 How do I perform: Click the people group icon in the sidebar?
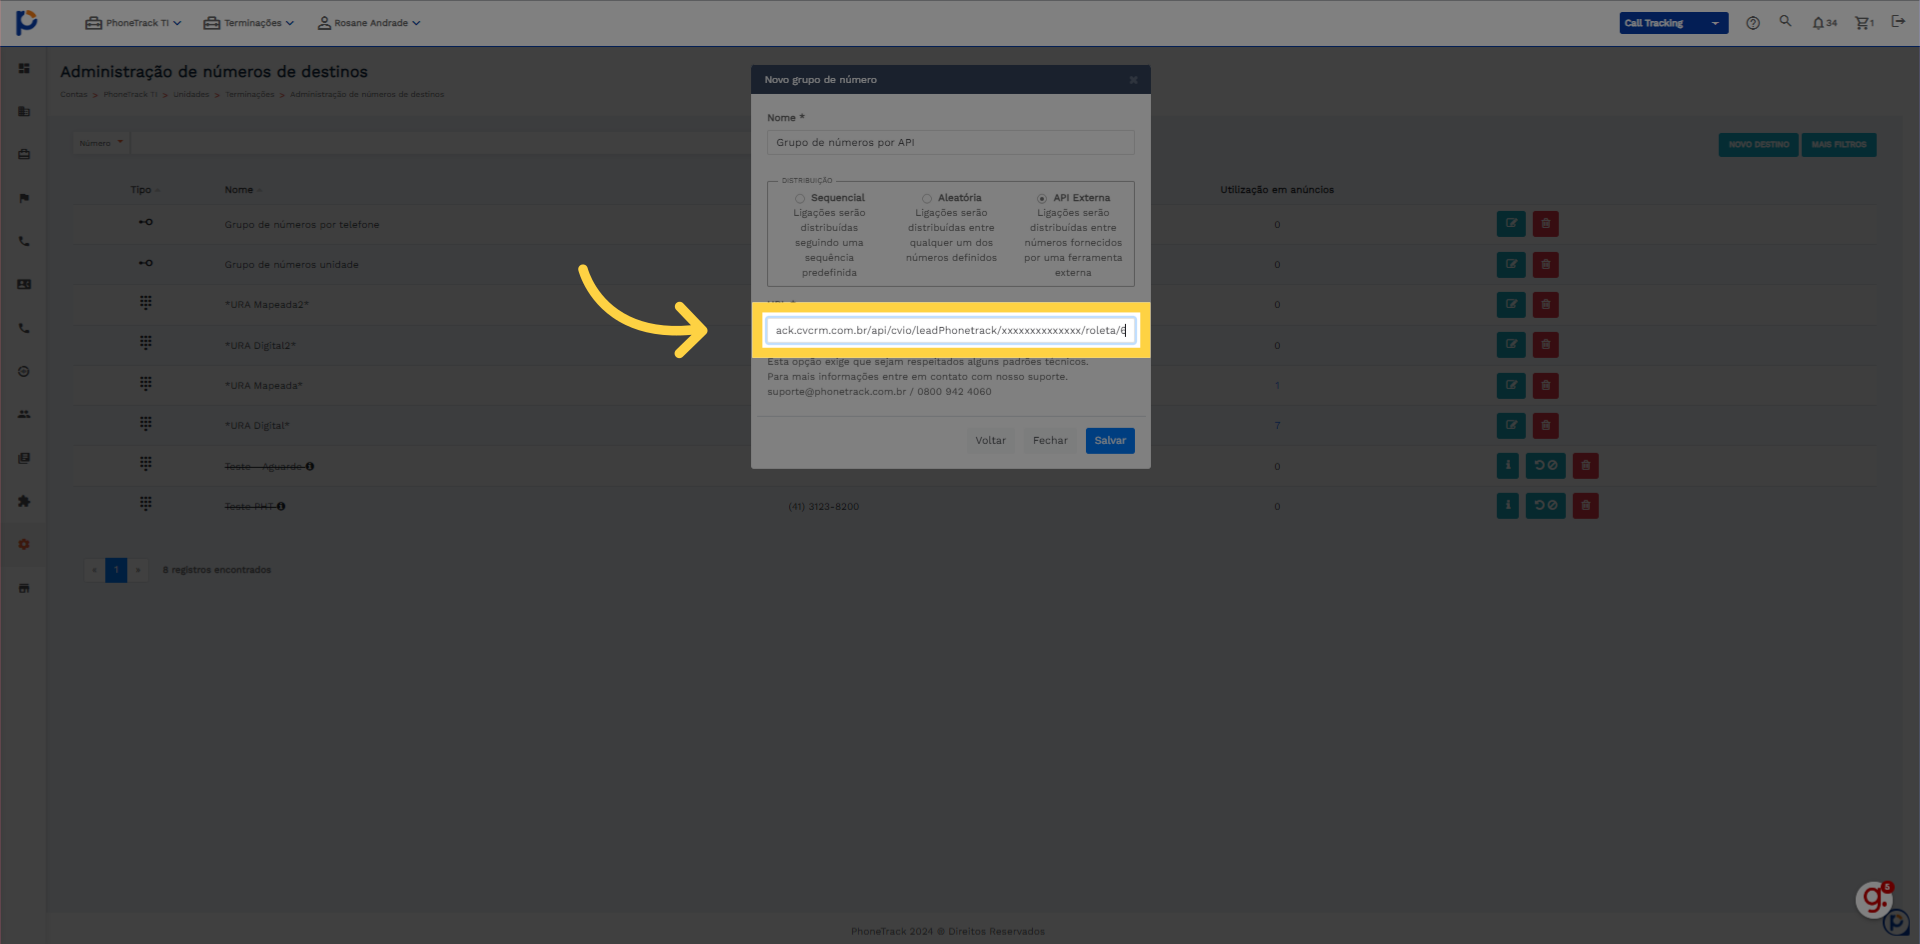coord(24,414)
